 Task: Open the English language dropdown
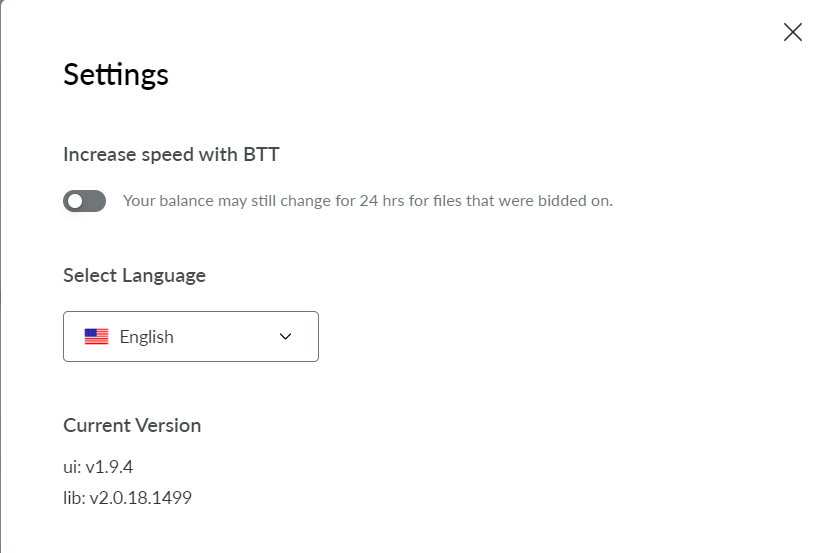[x=191, y=336]
